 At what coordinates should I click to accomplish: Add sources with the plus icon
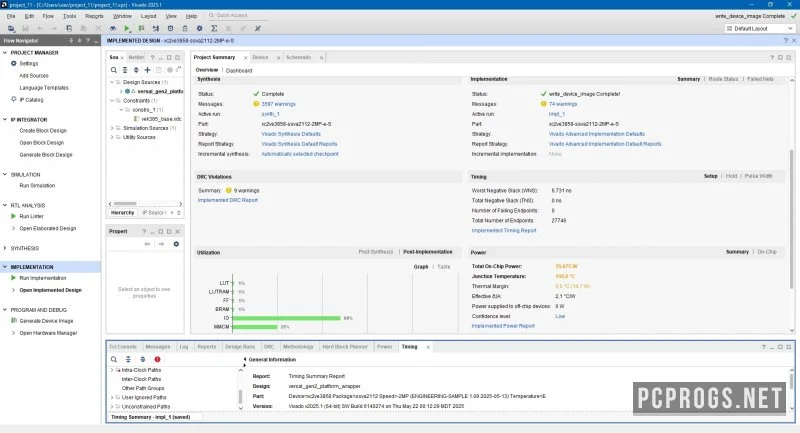[x=147, y=70]
